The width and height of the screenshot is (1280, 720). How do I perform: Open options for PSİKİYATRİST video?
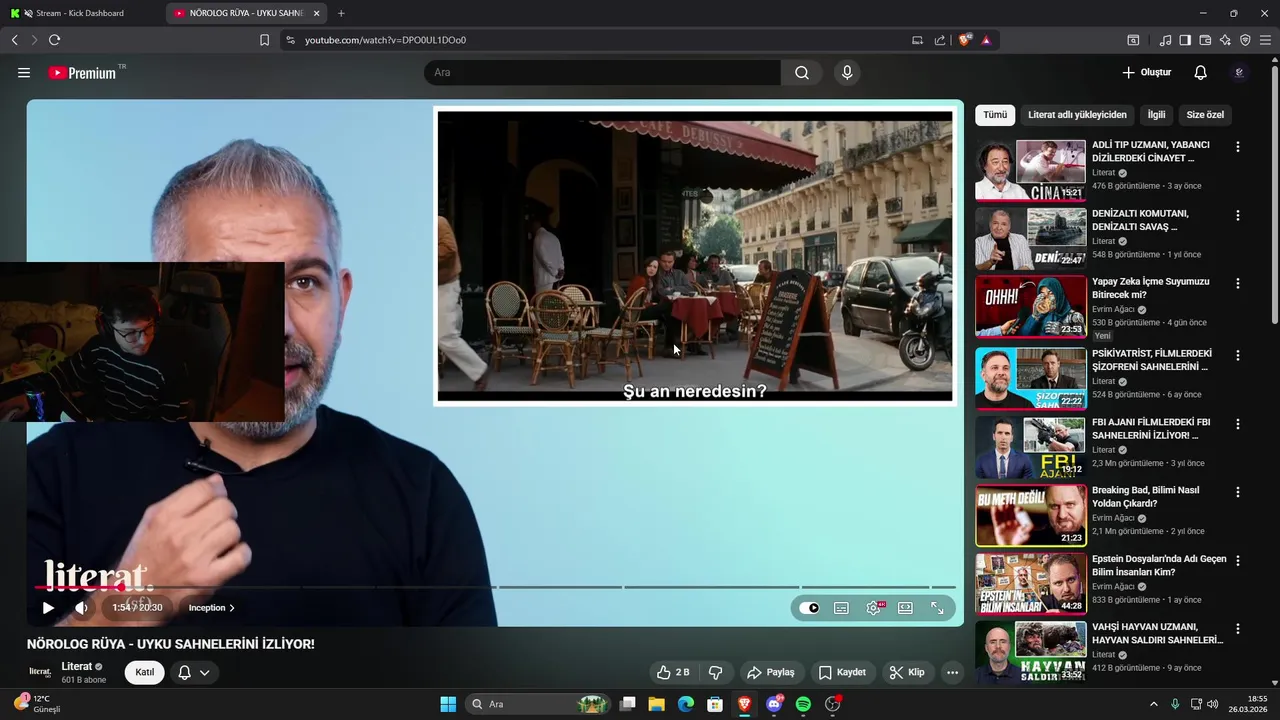1237,355
